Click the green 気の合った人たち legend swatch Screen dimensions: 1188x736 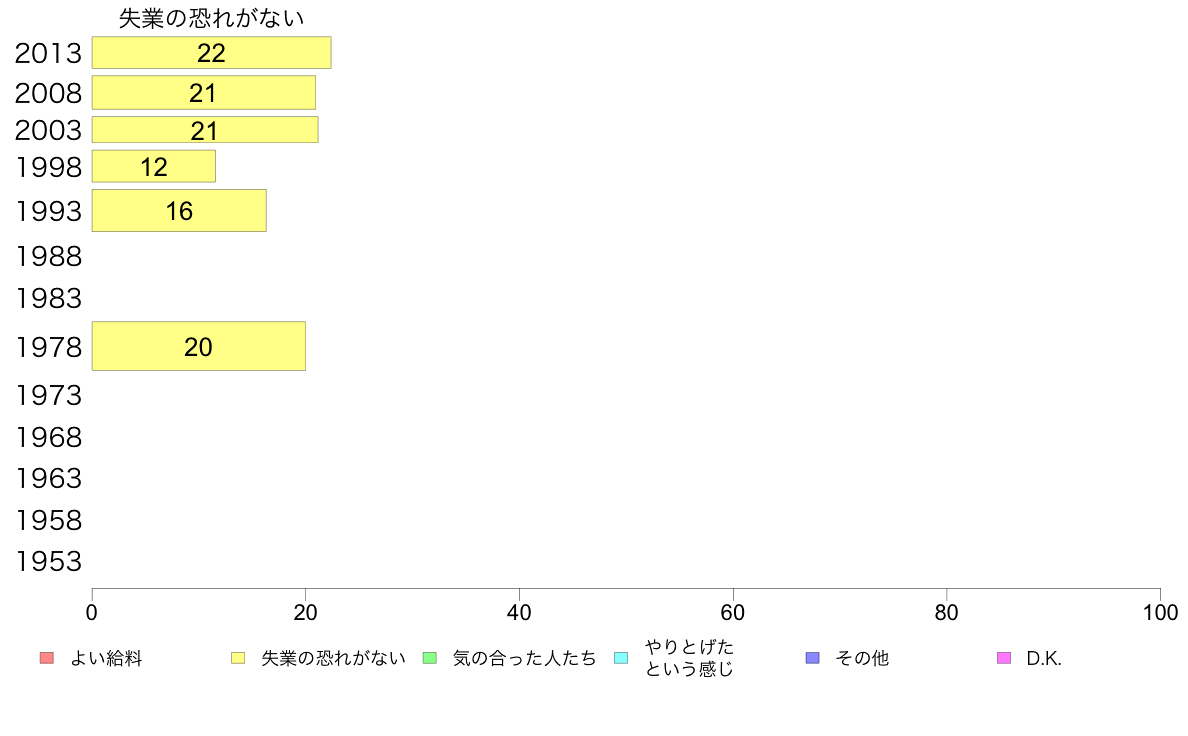430,658
